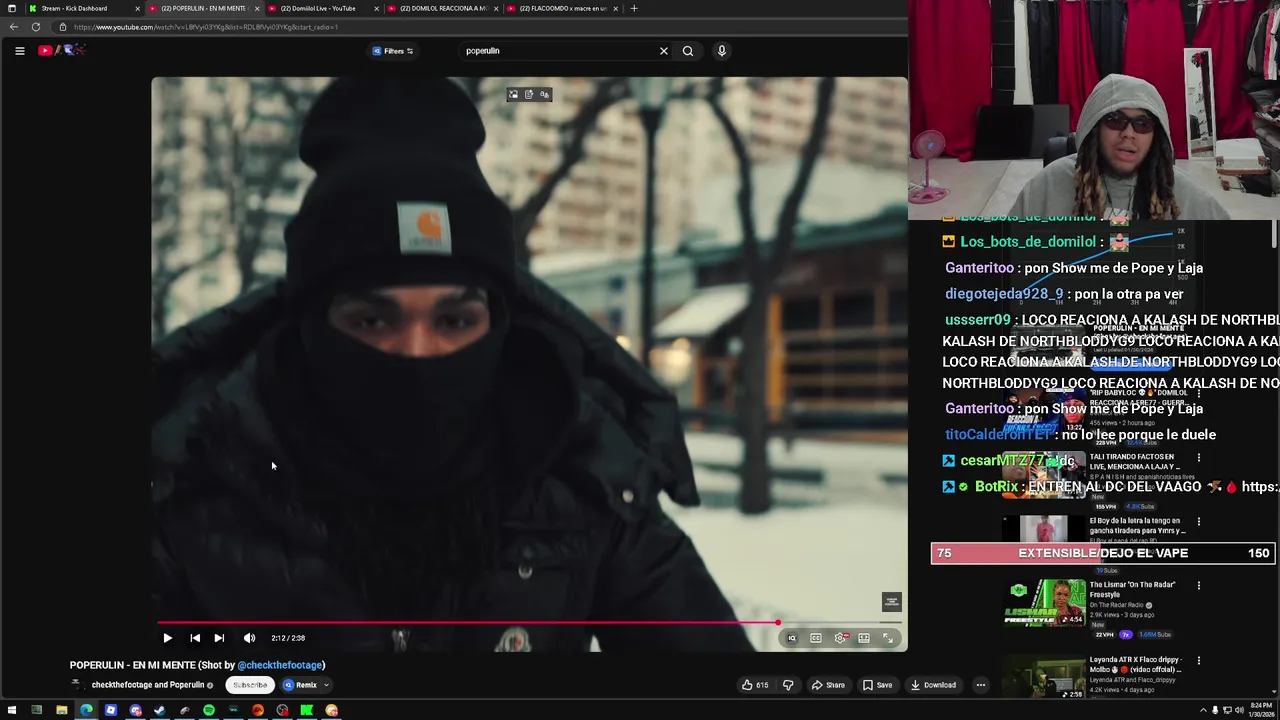Expand the dropdown arrow beside Remix
1280x720 pixels.
tap(327, 685)
